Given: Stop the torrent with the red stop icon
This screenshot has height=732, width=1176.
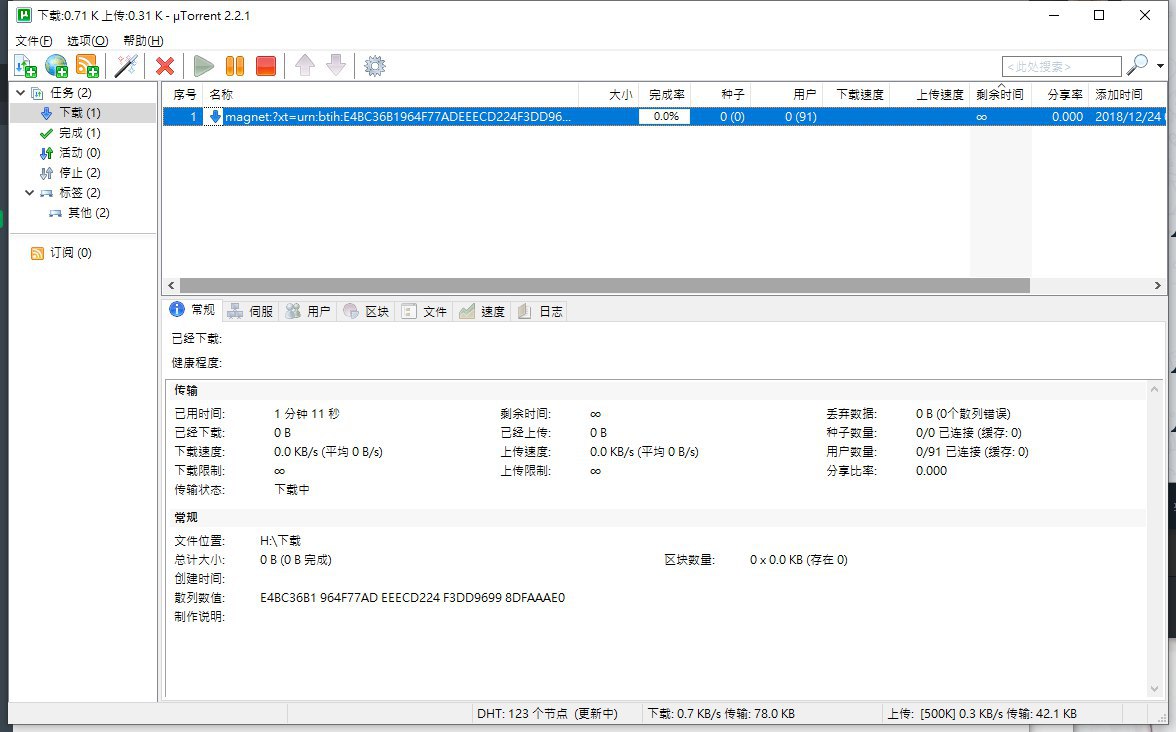Looking at the screenshot, I should pyautogui.click(x=265, y=66).
